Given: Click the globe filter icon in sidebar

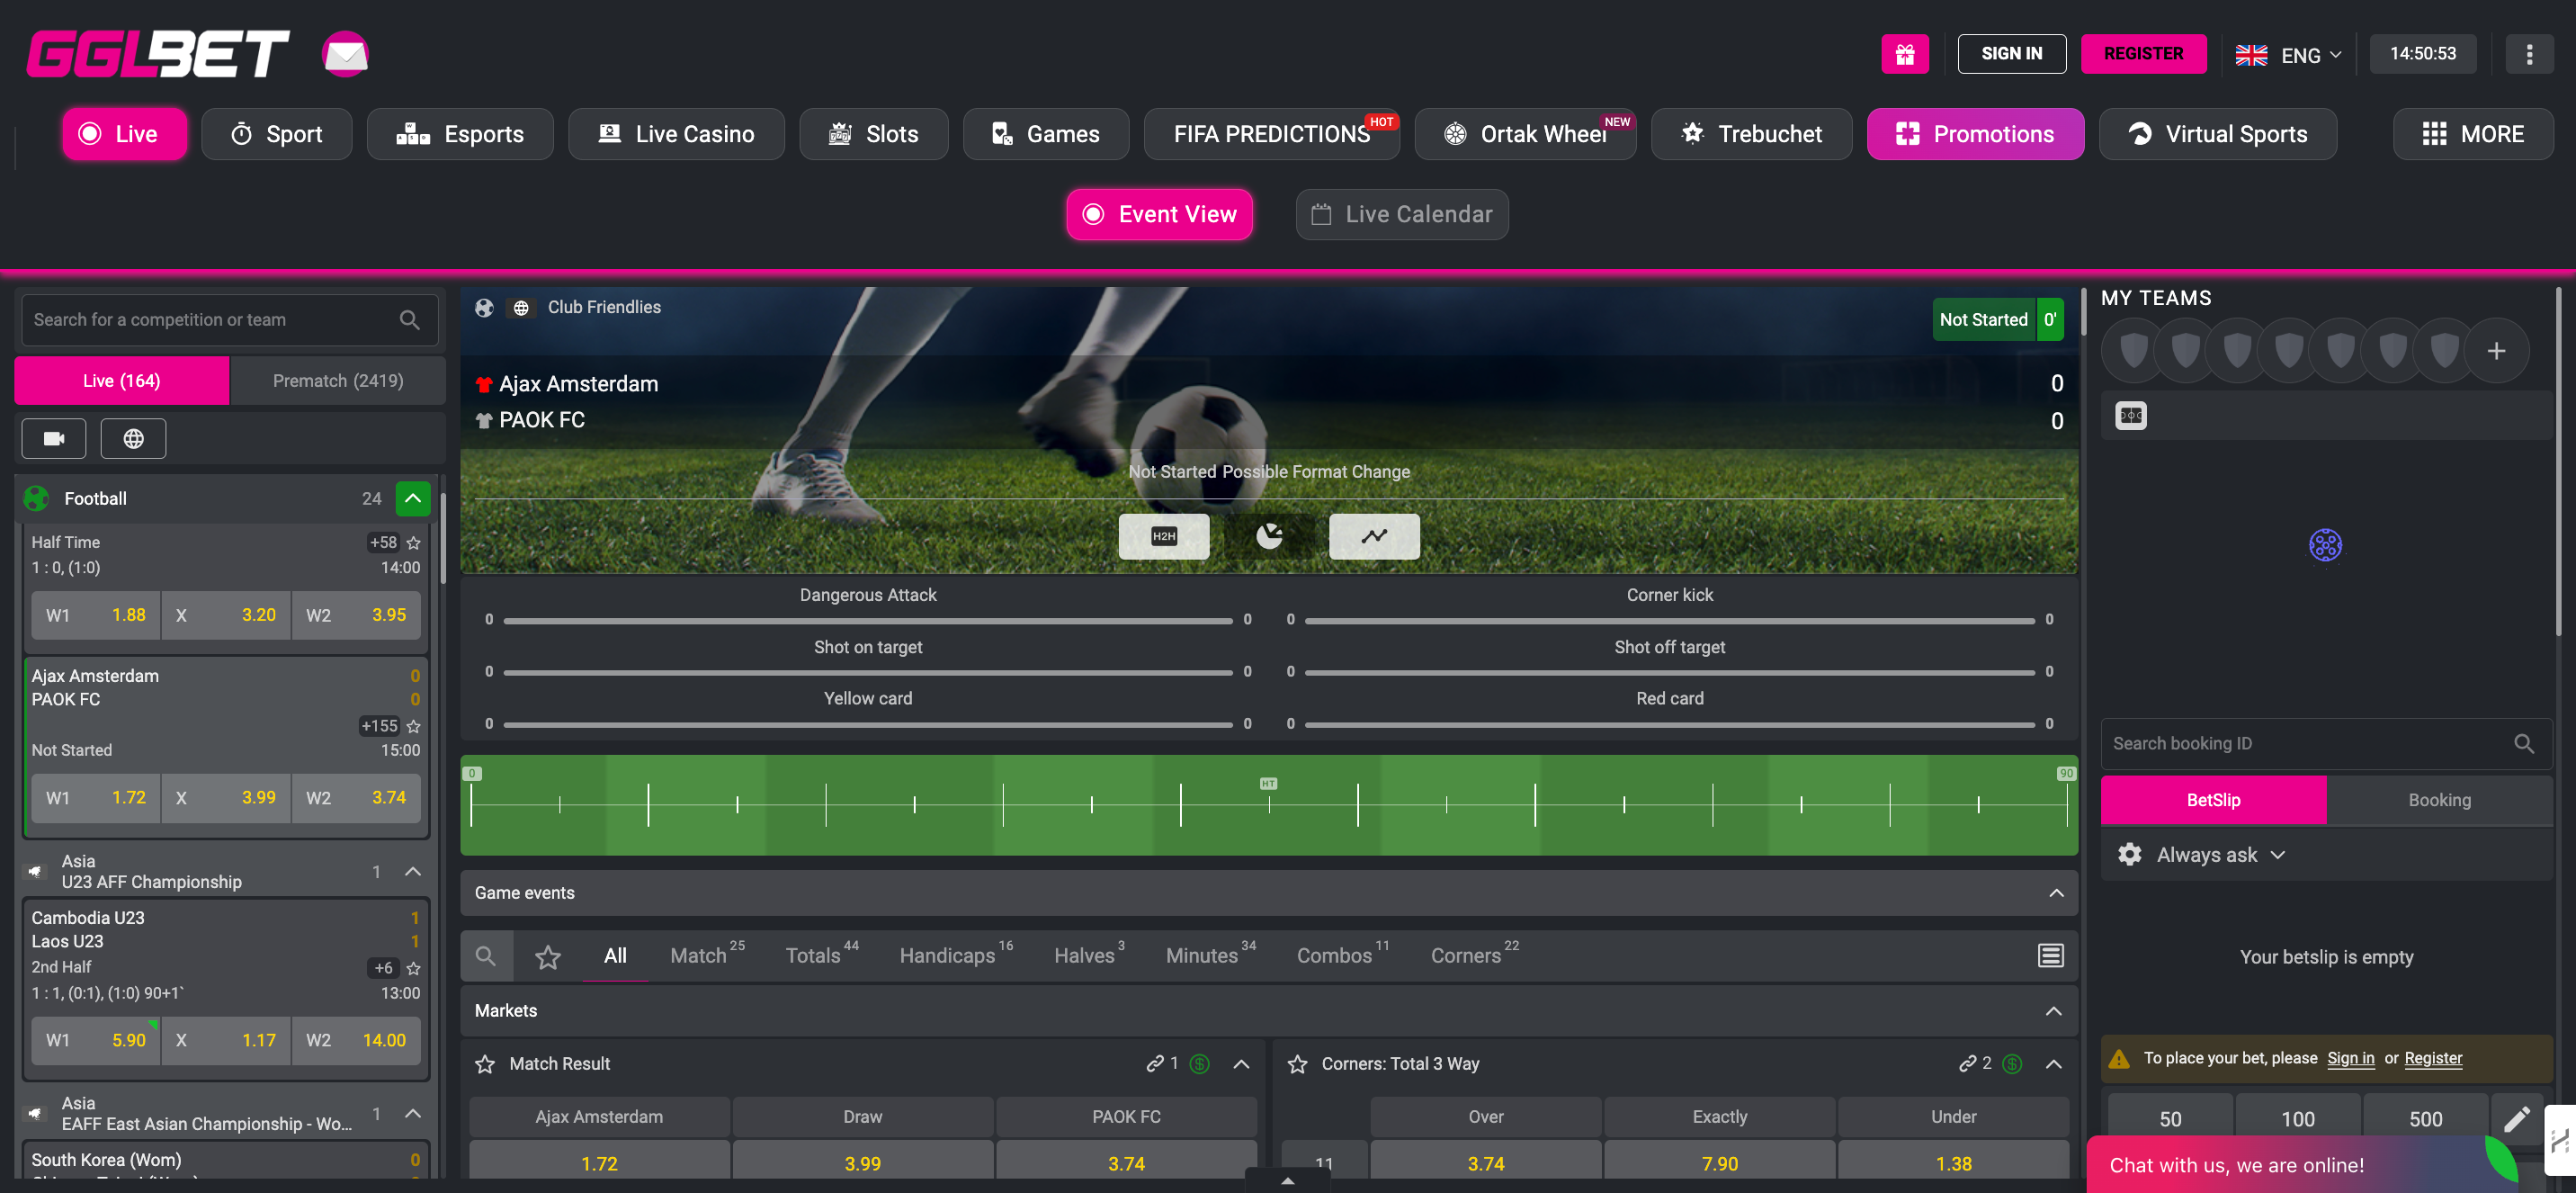Looking at the screenshot, I should 133,438.
